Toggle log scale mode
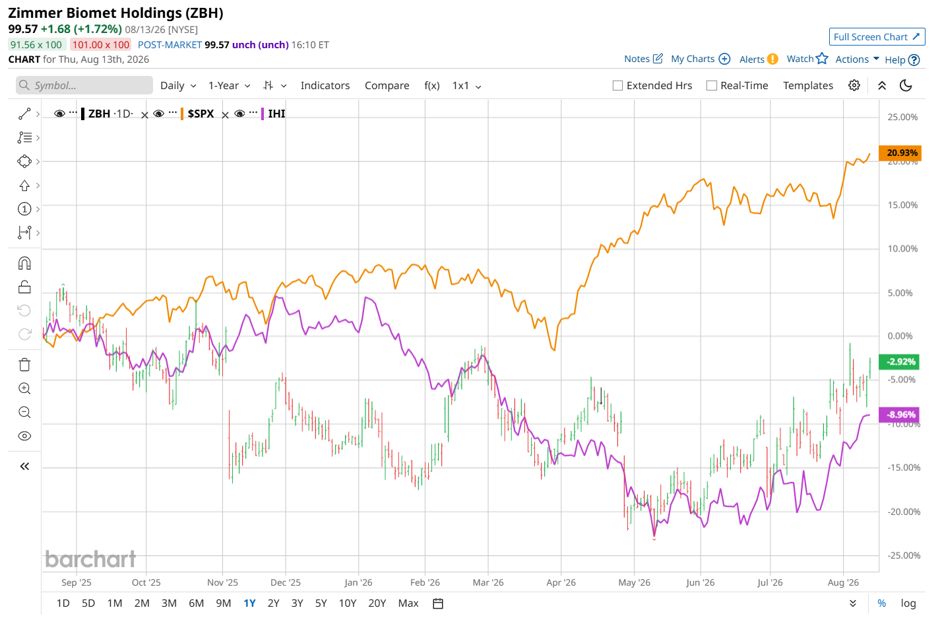This screenshot has width=940, height=618. (908, 603)
